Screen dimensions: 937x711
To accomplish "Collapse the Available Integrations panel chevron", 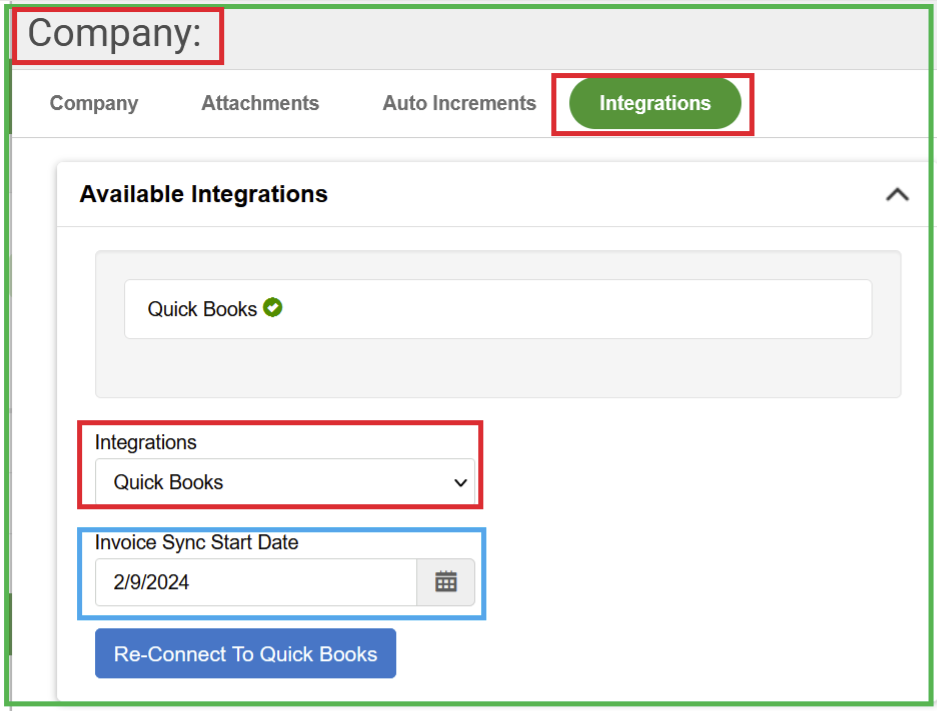I will (x=897, y=195).
